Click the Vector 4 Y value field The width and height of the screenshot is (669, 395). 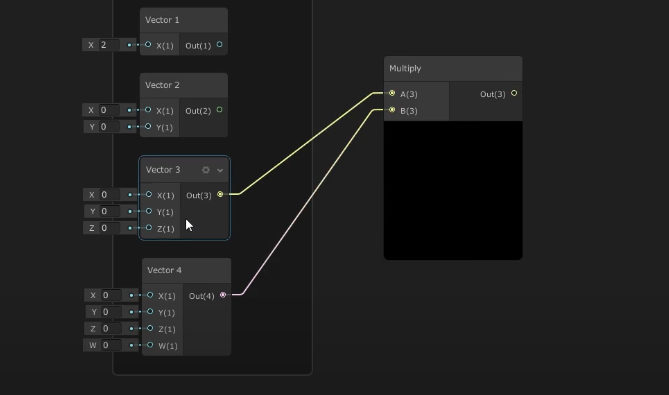click(x=112, y=312)
